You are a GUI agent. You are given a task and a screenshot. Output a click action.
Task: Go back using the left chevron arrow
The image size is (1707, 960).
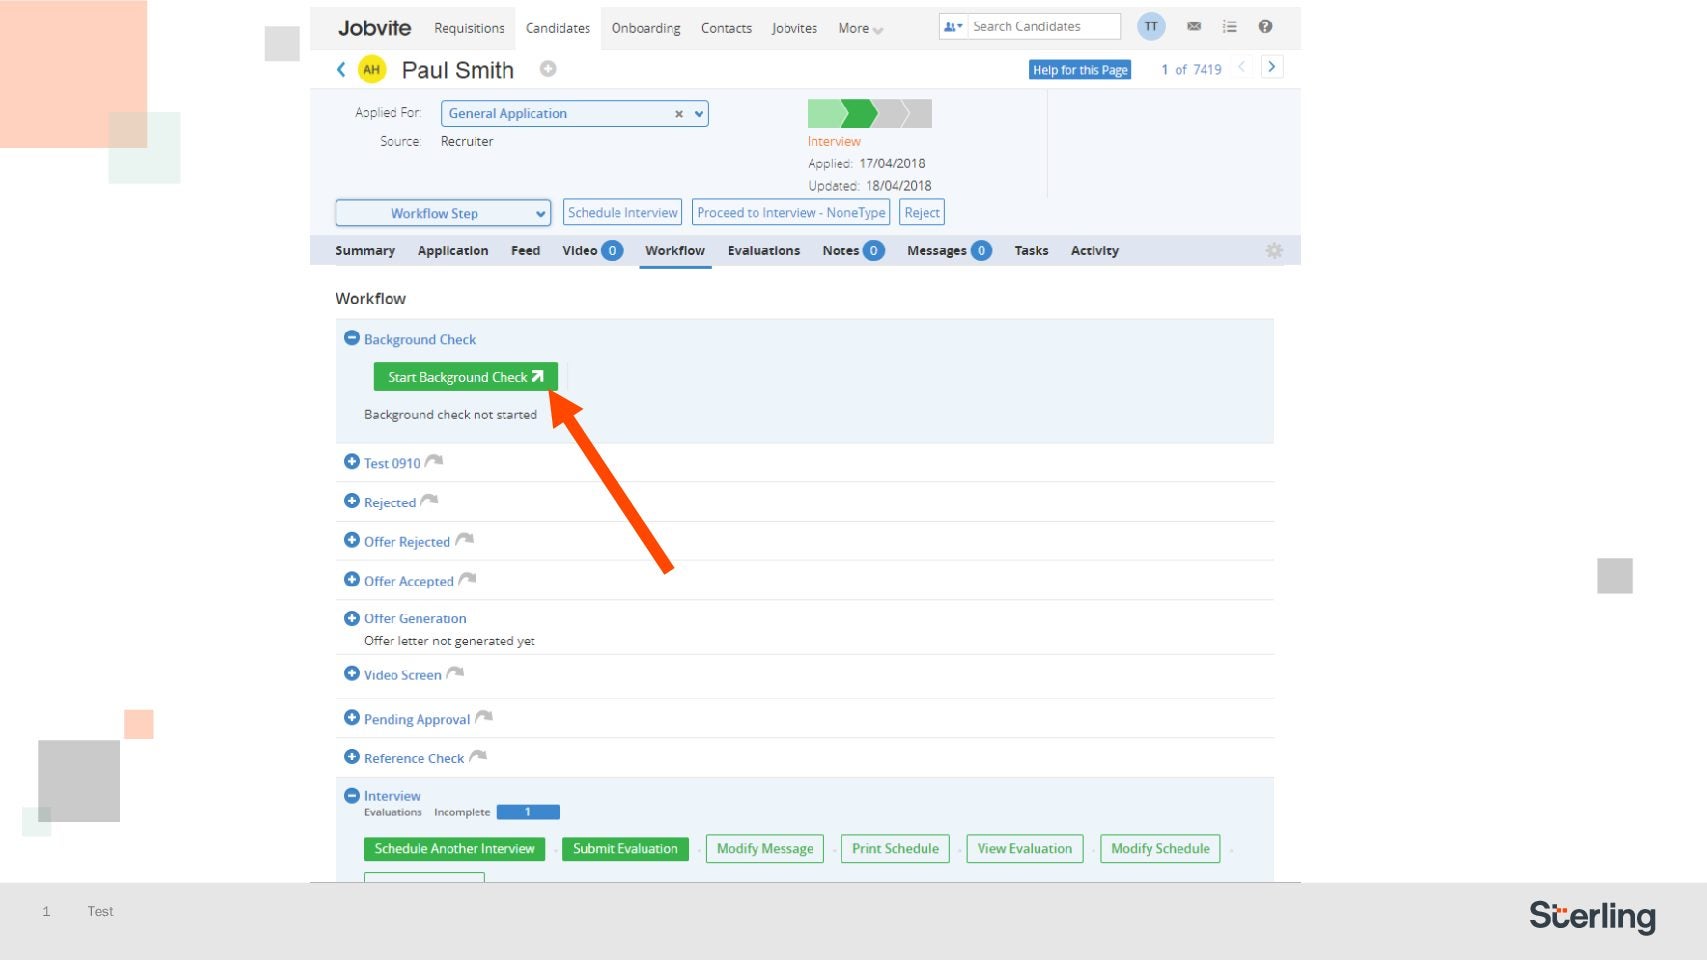point(341,69)
